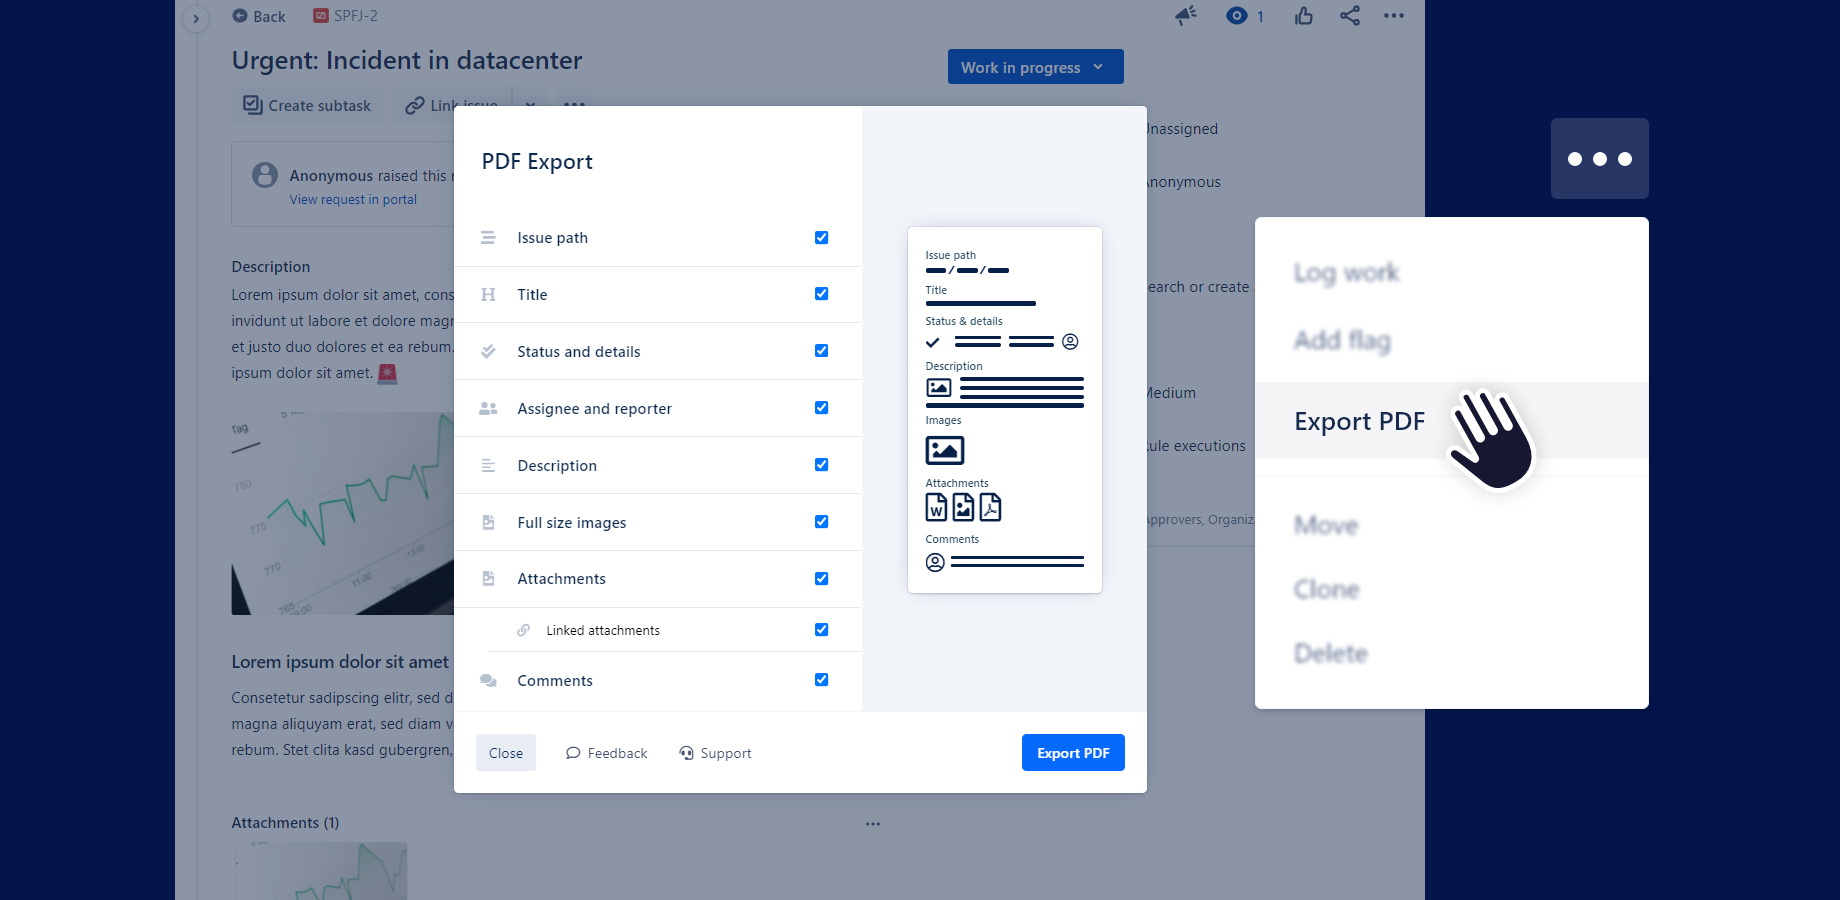
Task: Click the Feedback link in dialog
Action: [x=607, y=753]
